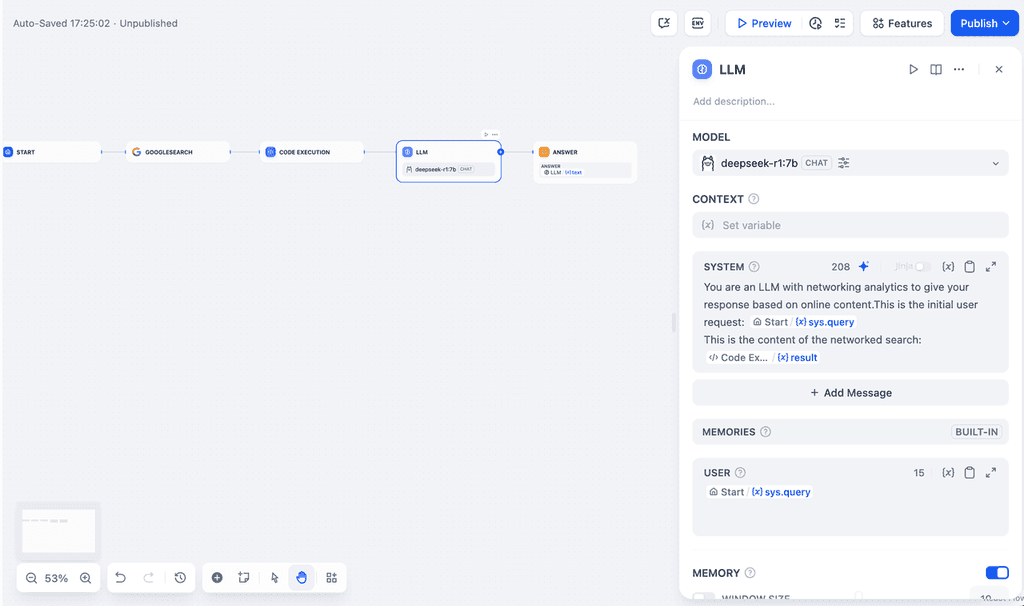
Task: View workflow run history via clock icon
Action: click(x=179, y=578)
